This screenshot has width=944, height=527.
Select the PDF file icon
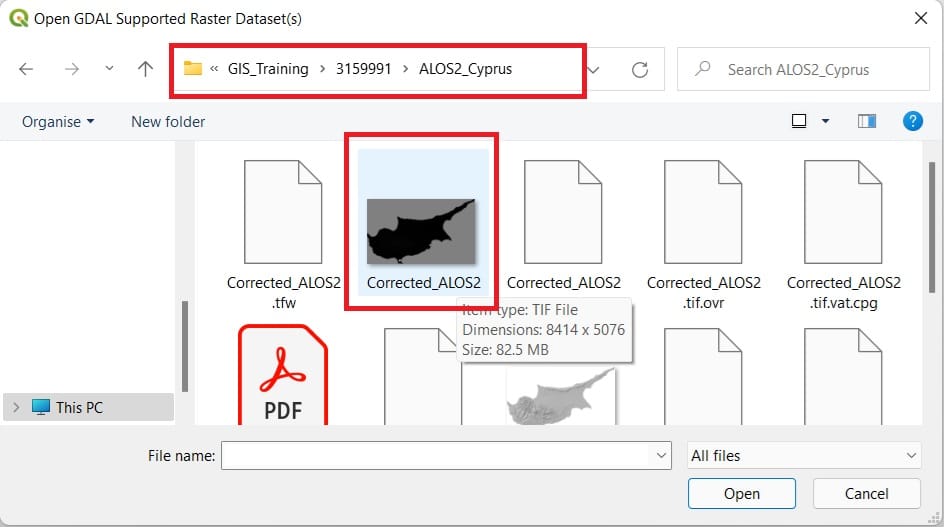click(x=283, y=375)
